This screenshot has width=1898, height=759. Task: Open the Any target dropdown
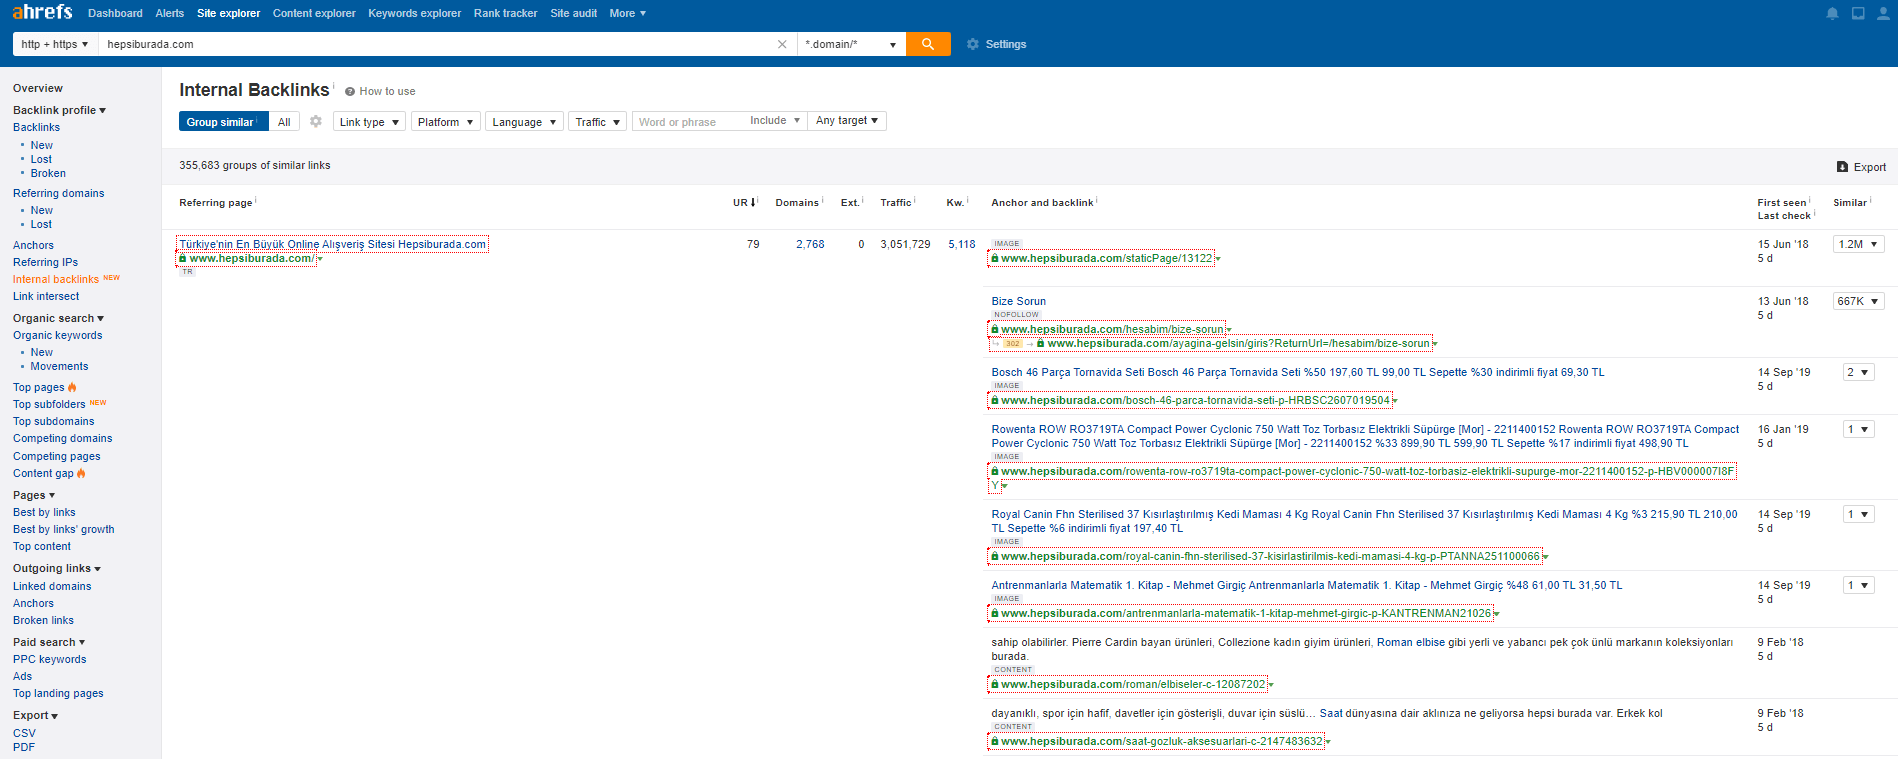[847, 121]
